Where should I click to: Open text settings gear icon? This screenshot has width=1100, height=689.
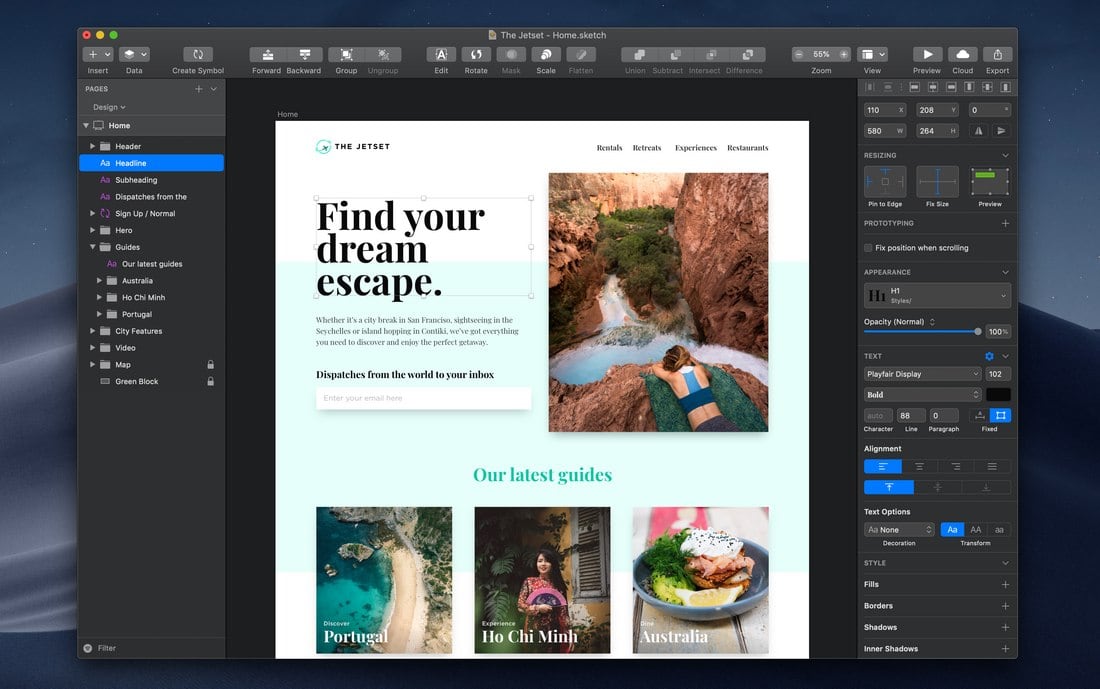point(989,356)
